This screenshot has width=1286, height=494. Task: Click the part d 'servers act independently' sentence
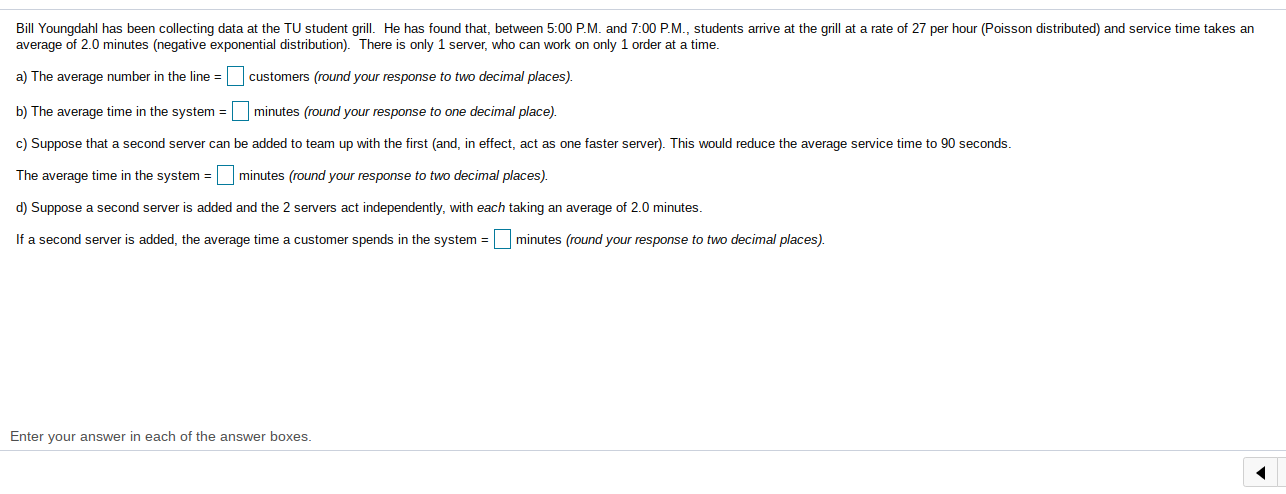[359, 208]
